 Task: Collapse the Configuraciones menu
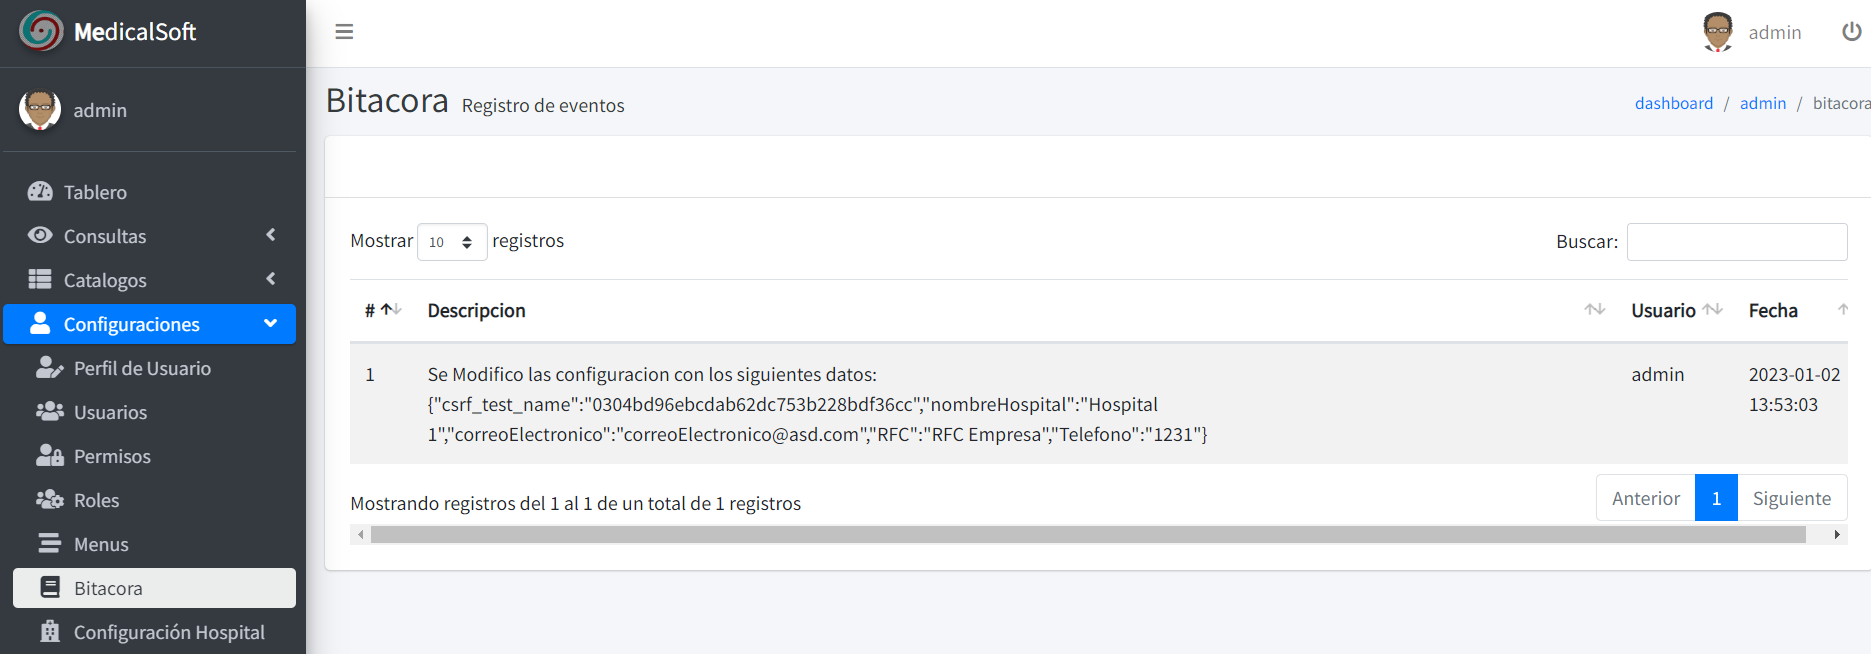click(x=270, y=323)
